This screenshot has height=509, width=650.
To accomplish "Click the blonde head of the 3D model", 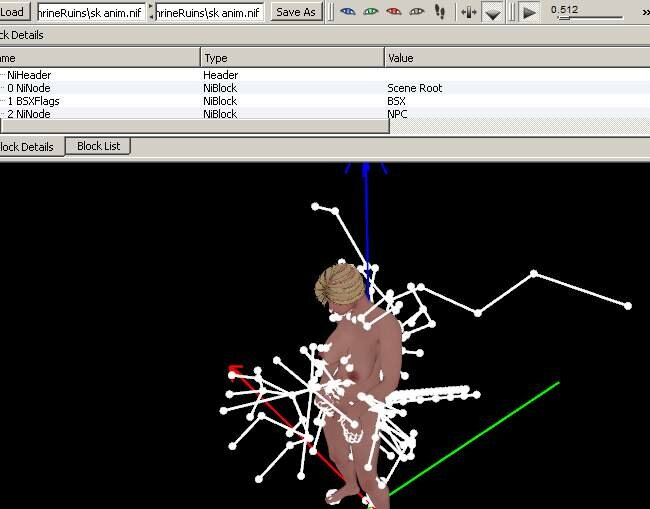I will click(340, 285).
